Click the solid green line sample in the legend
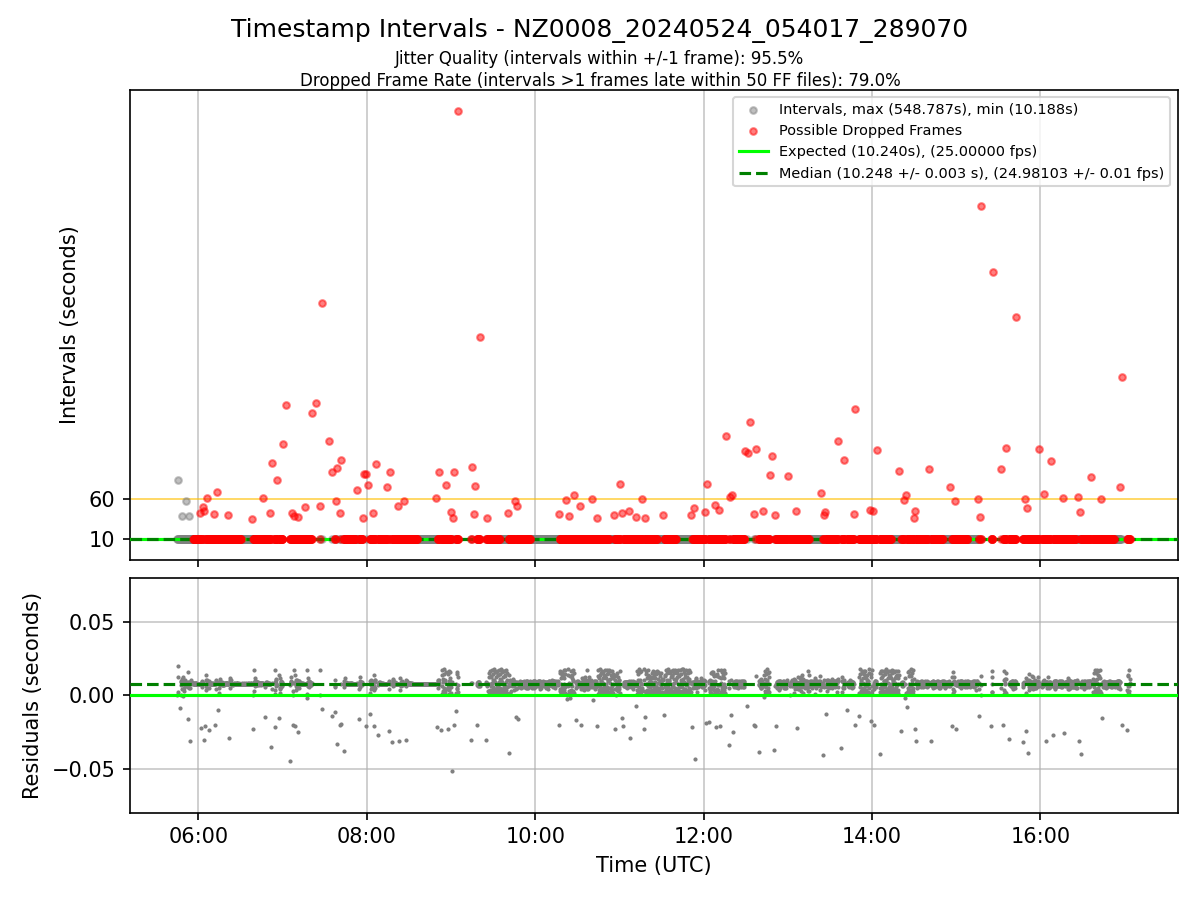 pyautogui.click(x=754, y=151)
